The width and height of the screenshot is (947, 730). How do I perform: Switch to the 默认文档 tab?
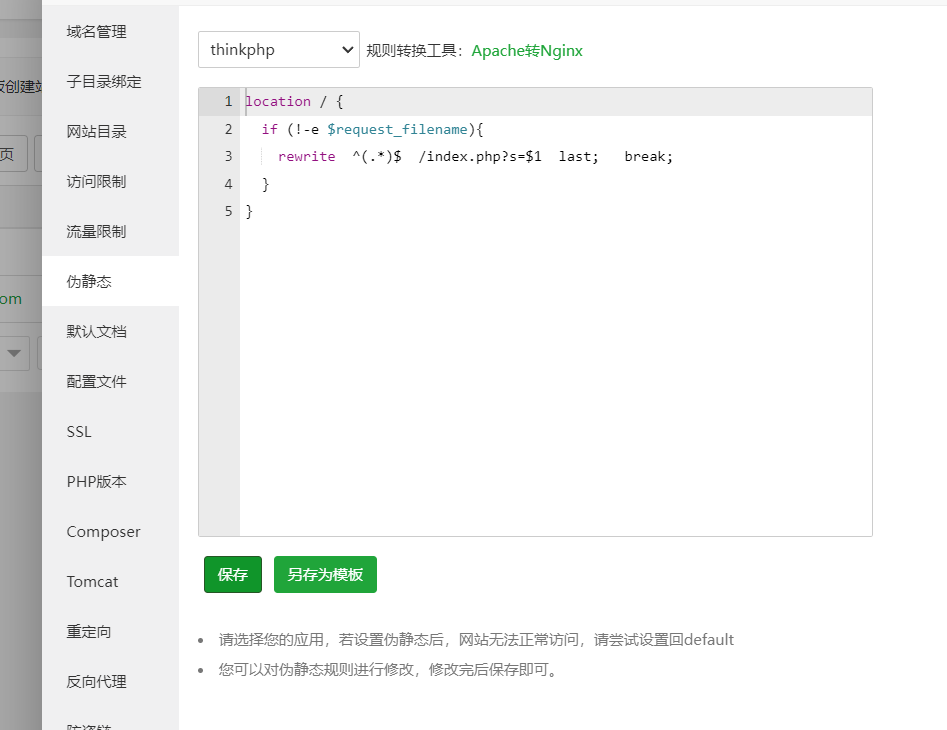pos(97,332)
